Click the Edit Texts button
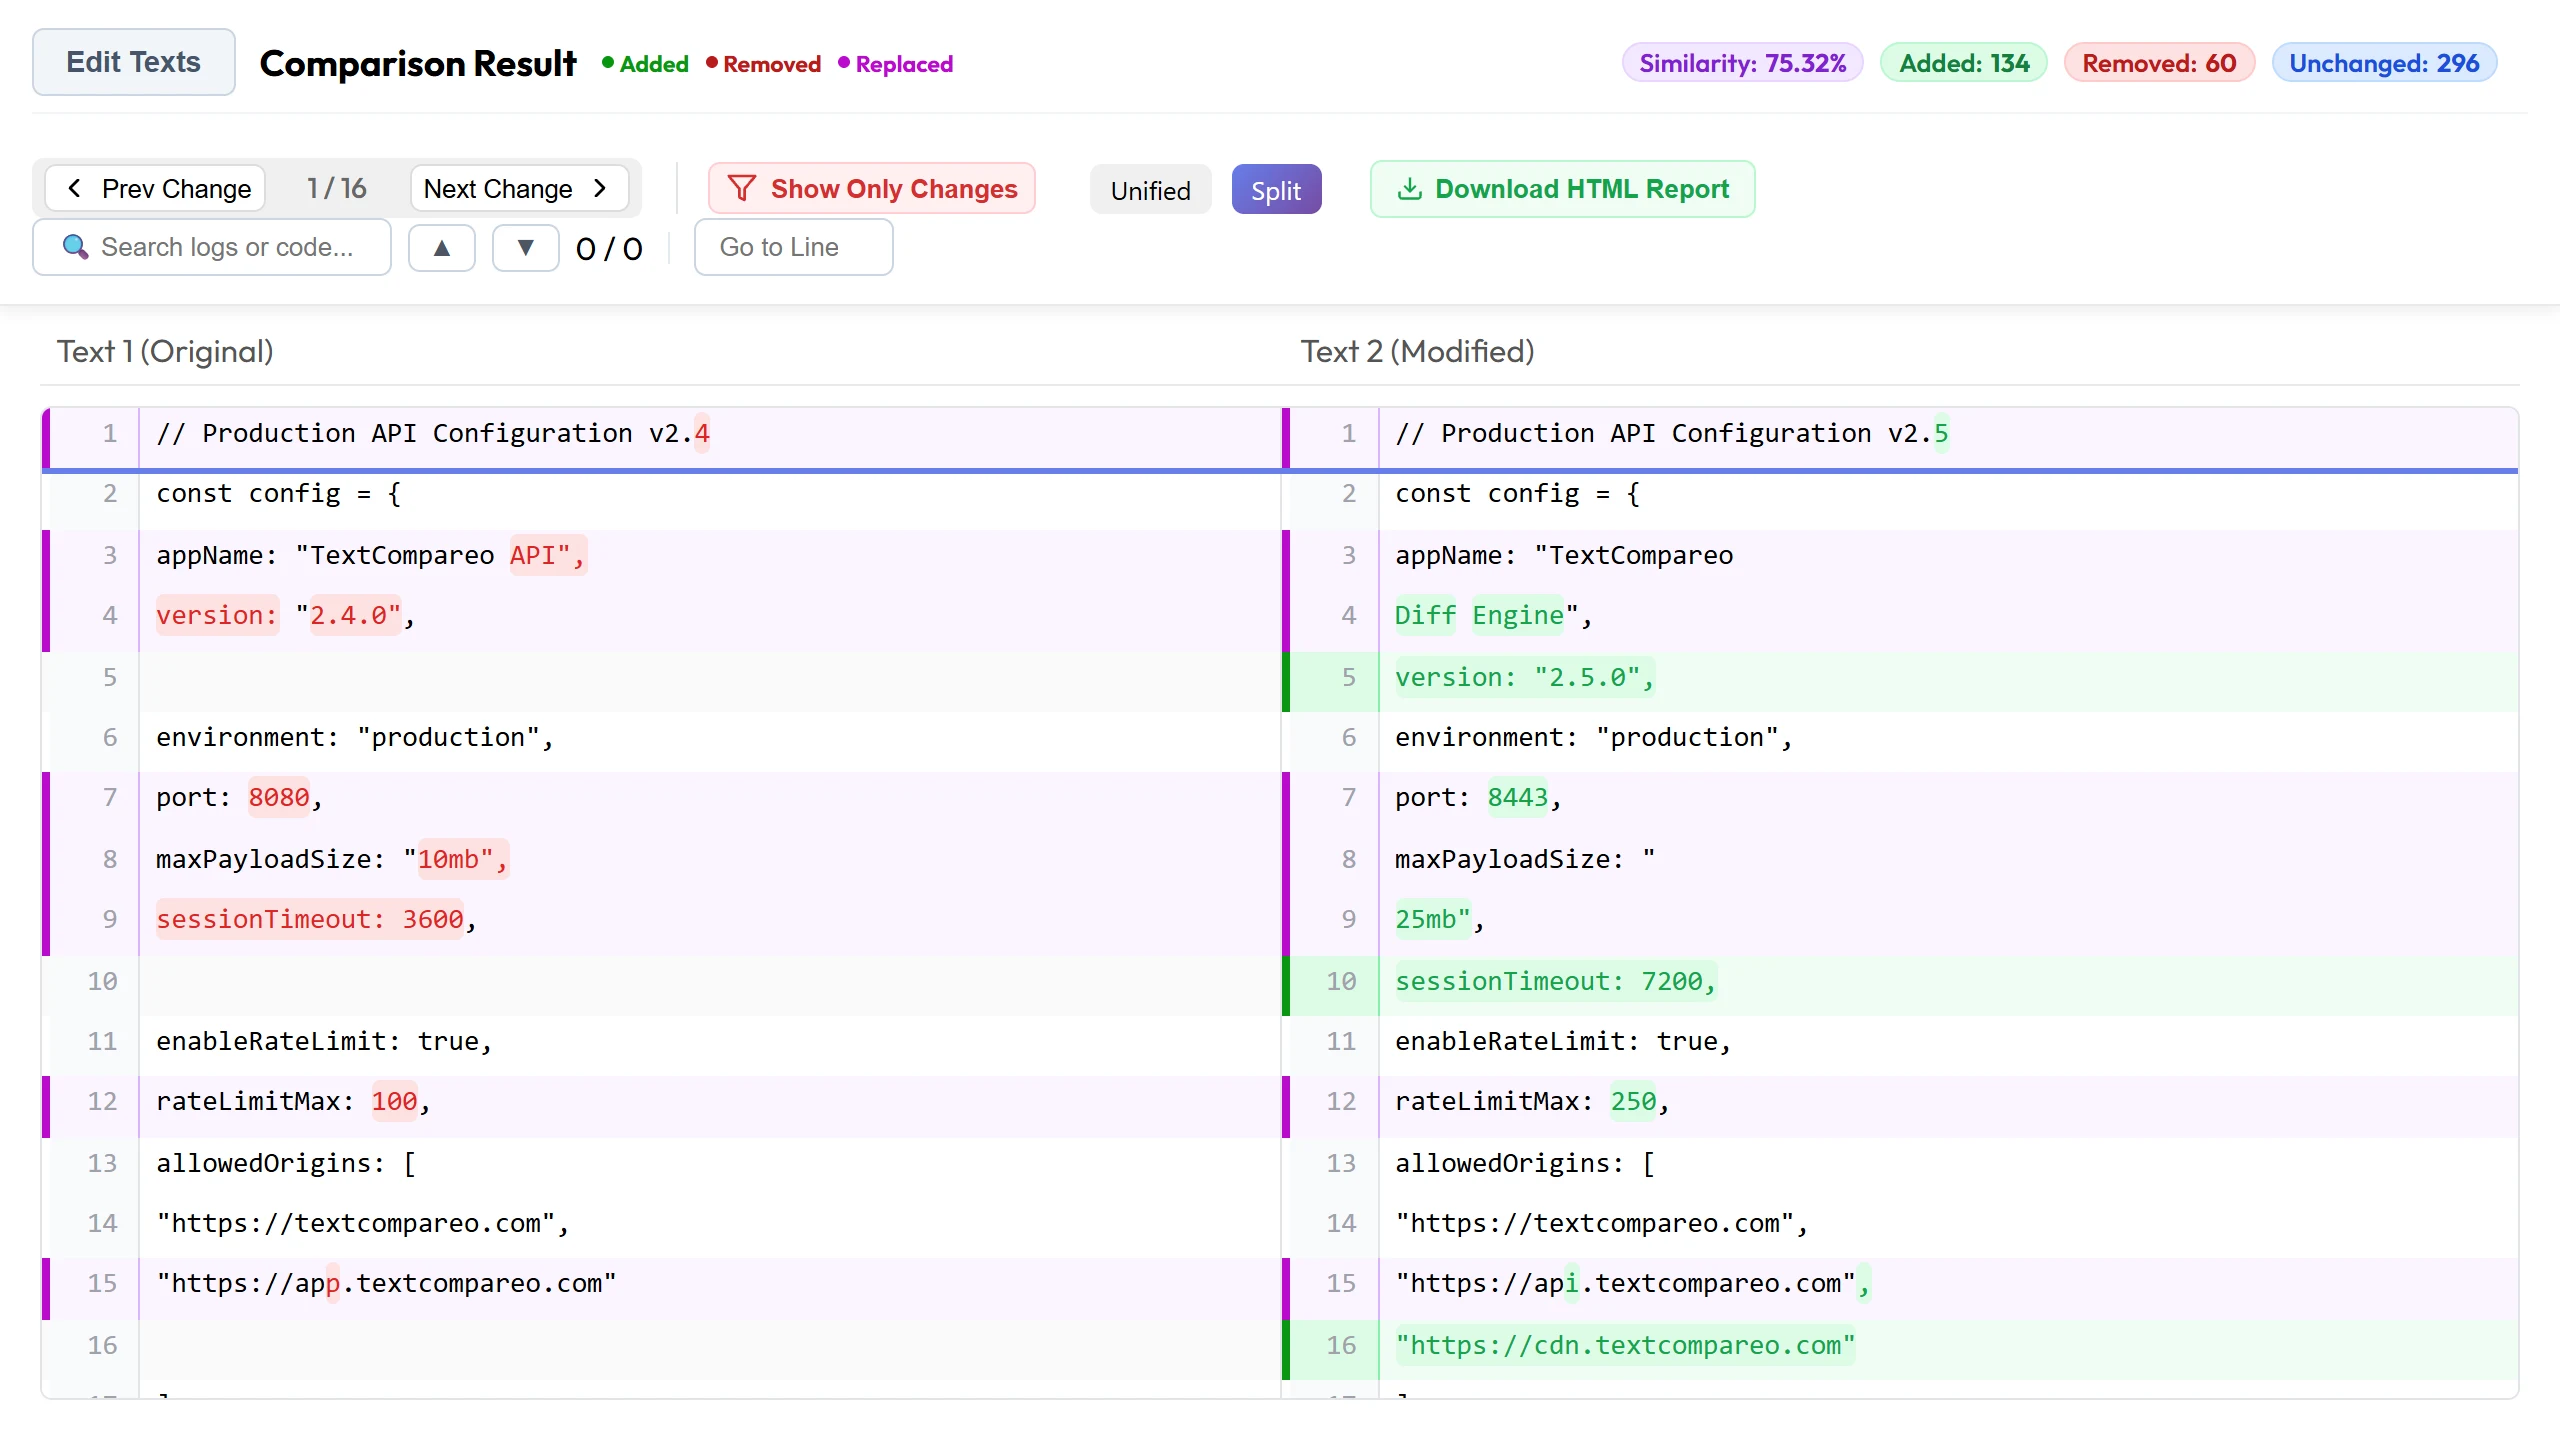This screenshot has width=2560, height=1440. pyautogui.click(x=134, y=62)
